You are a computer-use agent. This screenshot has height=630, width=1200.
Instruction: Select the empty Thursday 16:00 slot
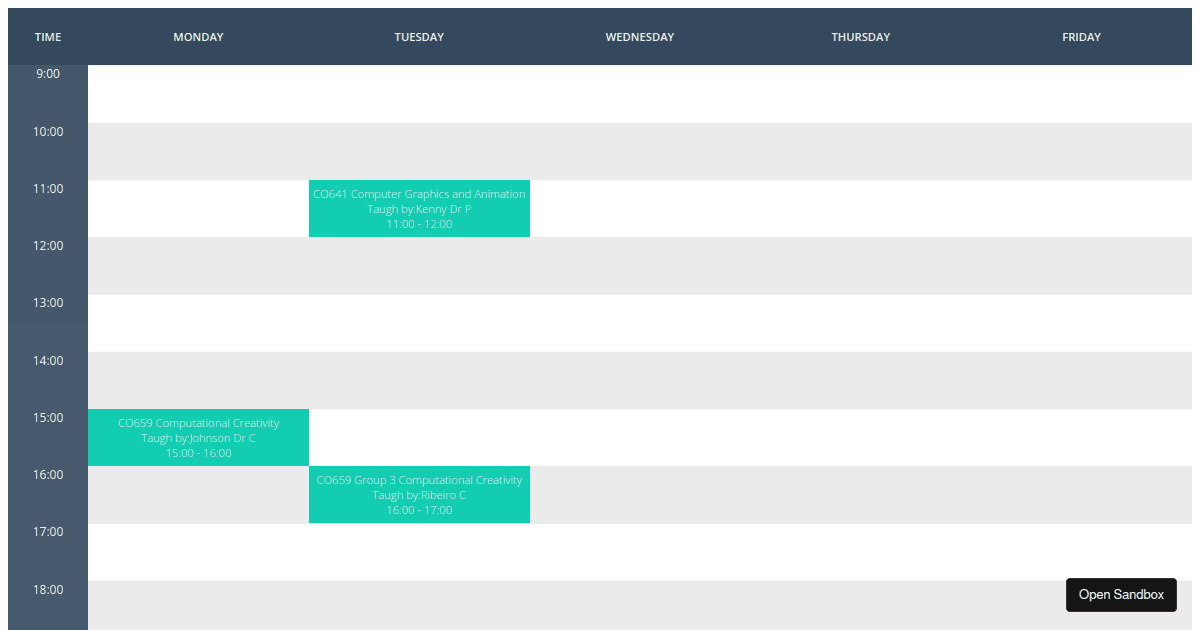pos(861,494)
